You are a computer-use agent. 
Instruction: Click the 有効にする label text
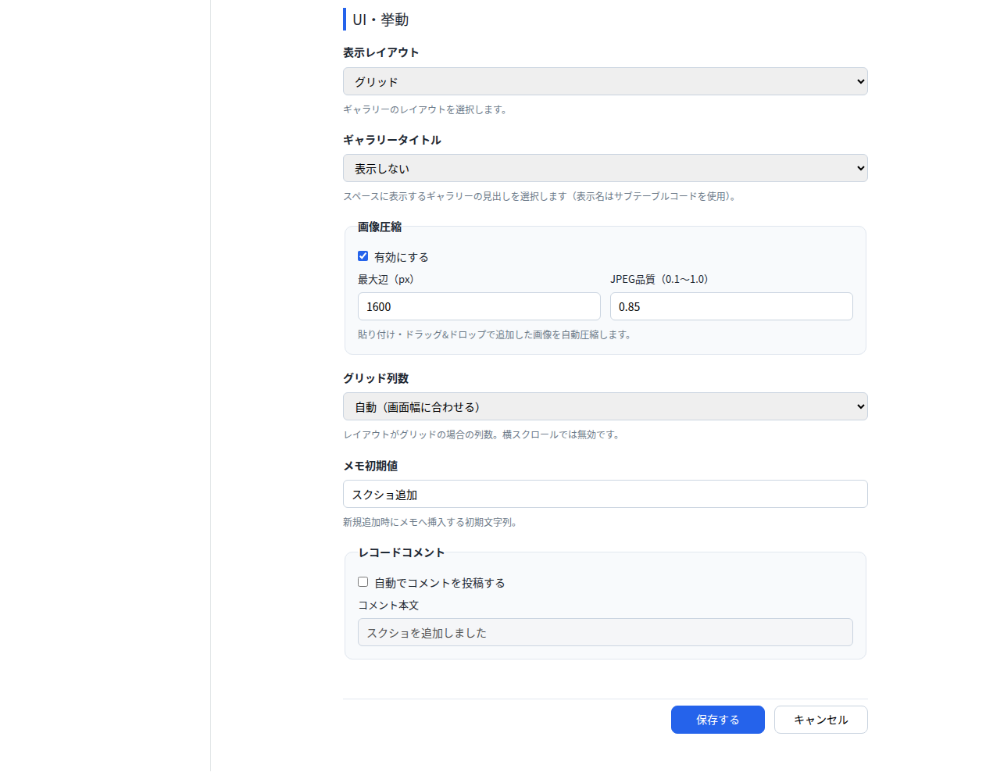click(x=401, y=257)
